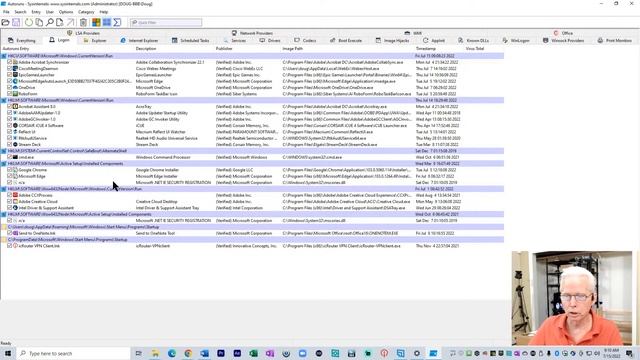Click the taskbar 'Type here to search' box
This screenshot has height=360, width=640.
tap(73, 353)
